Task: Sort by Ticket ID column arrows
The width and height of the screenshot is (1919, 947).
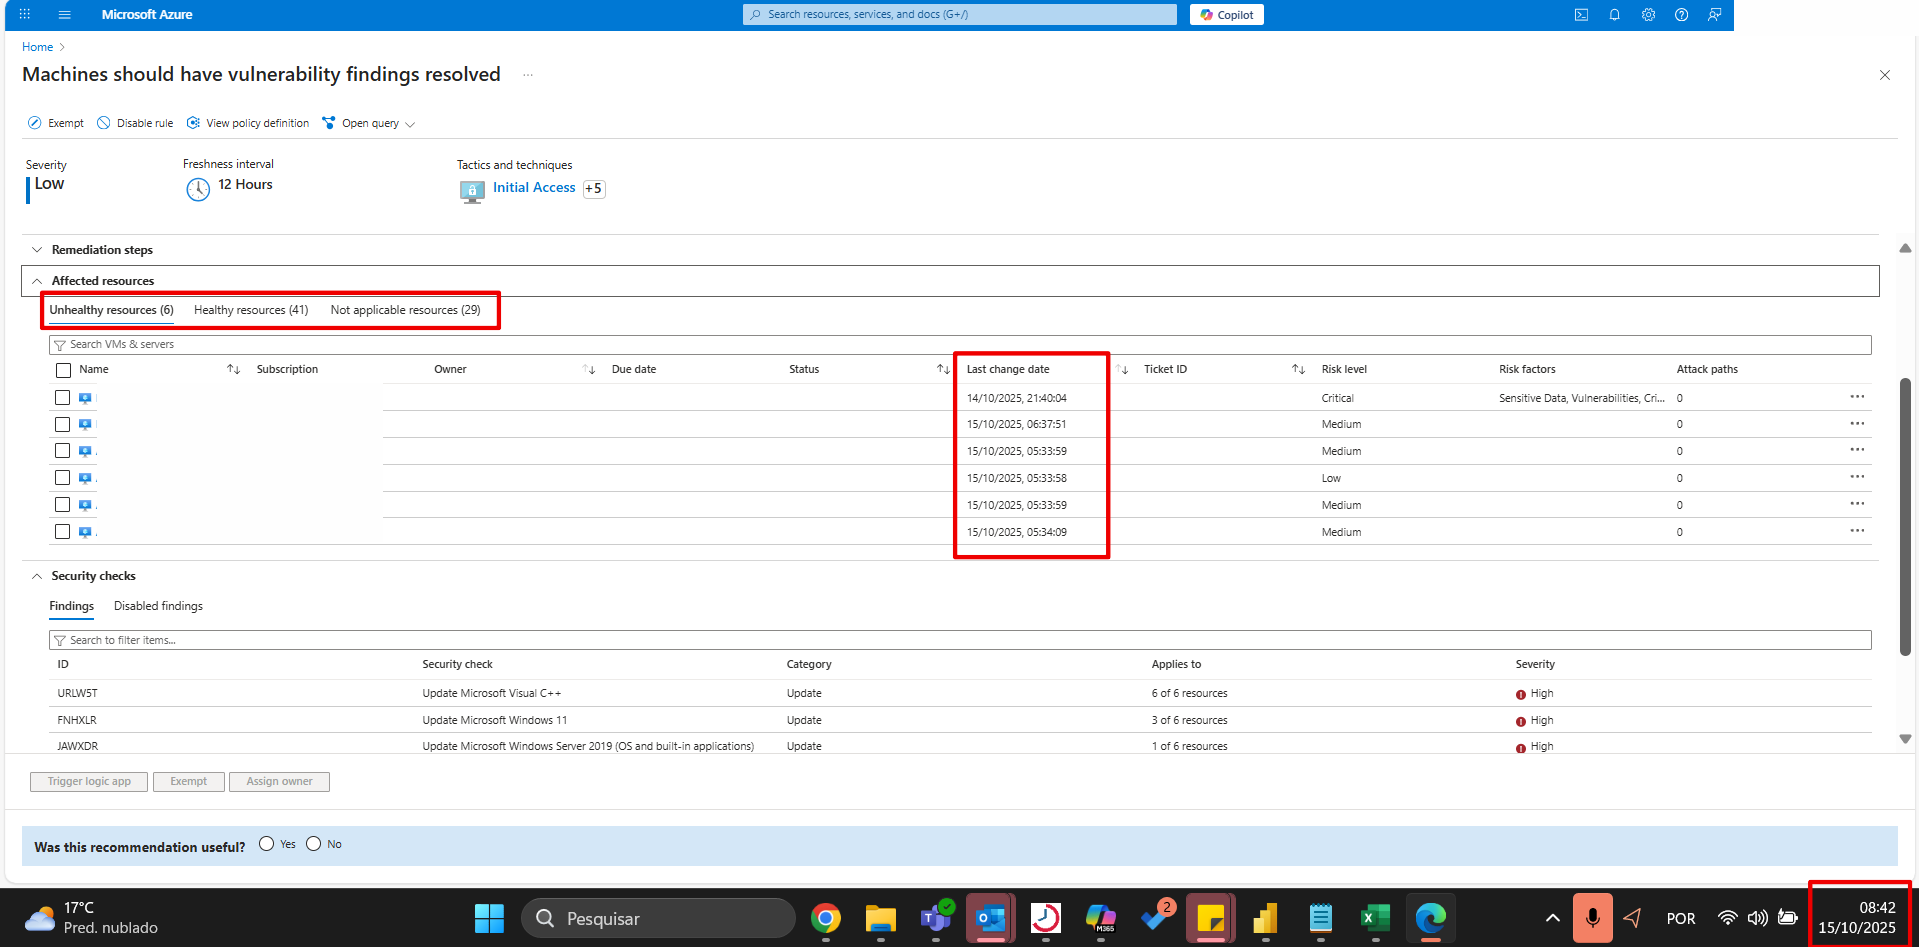Action: 1298,369
